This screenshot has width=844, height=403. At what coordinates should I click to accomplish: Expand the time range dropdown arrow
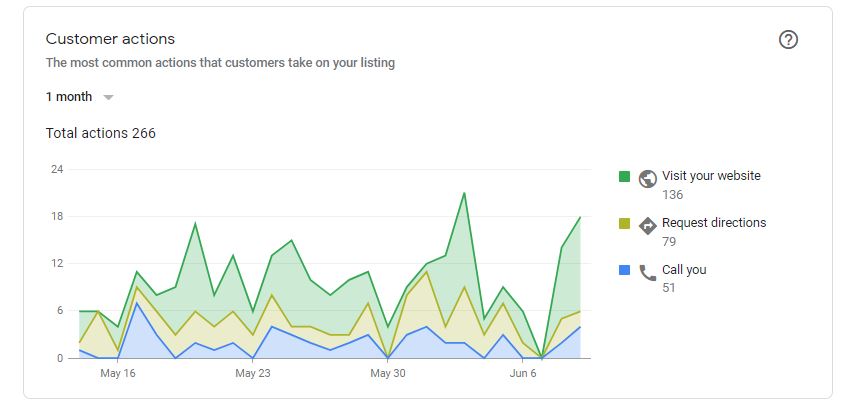pos(108,97)
